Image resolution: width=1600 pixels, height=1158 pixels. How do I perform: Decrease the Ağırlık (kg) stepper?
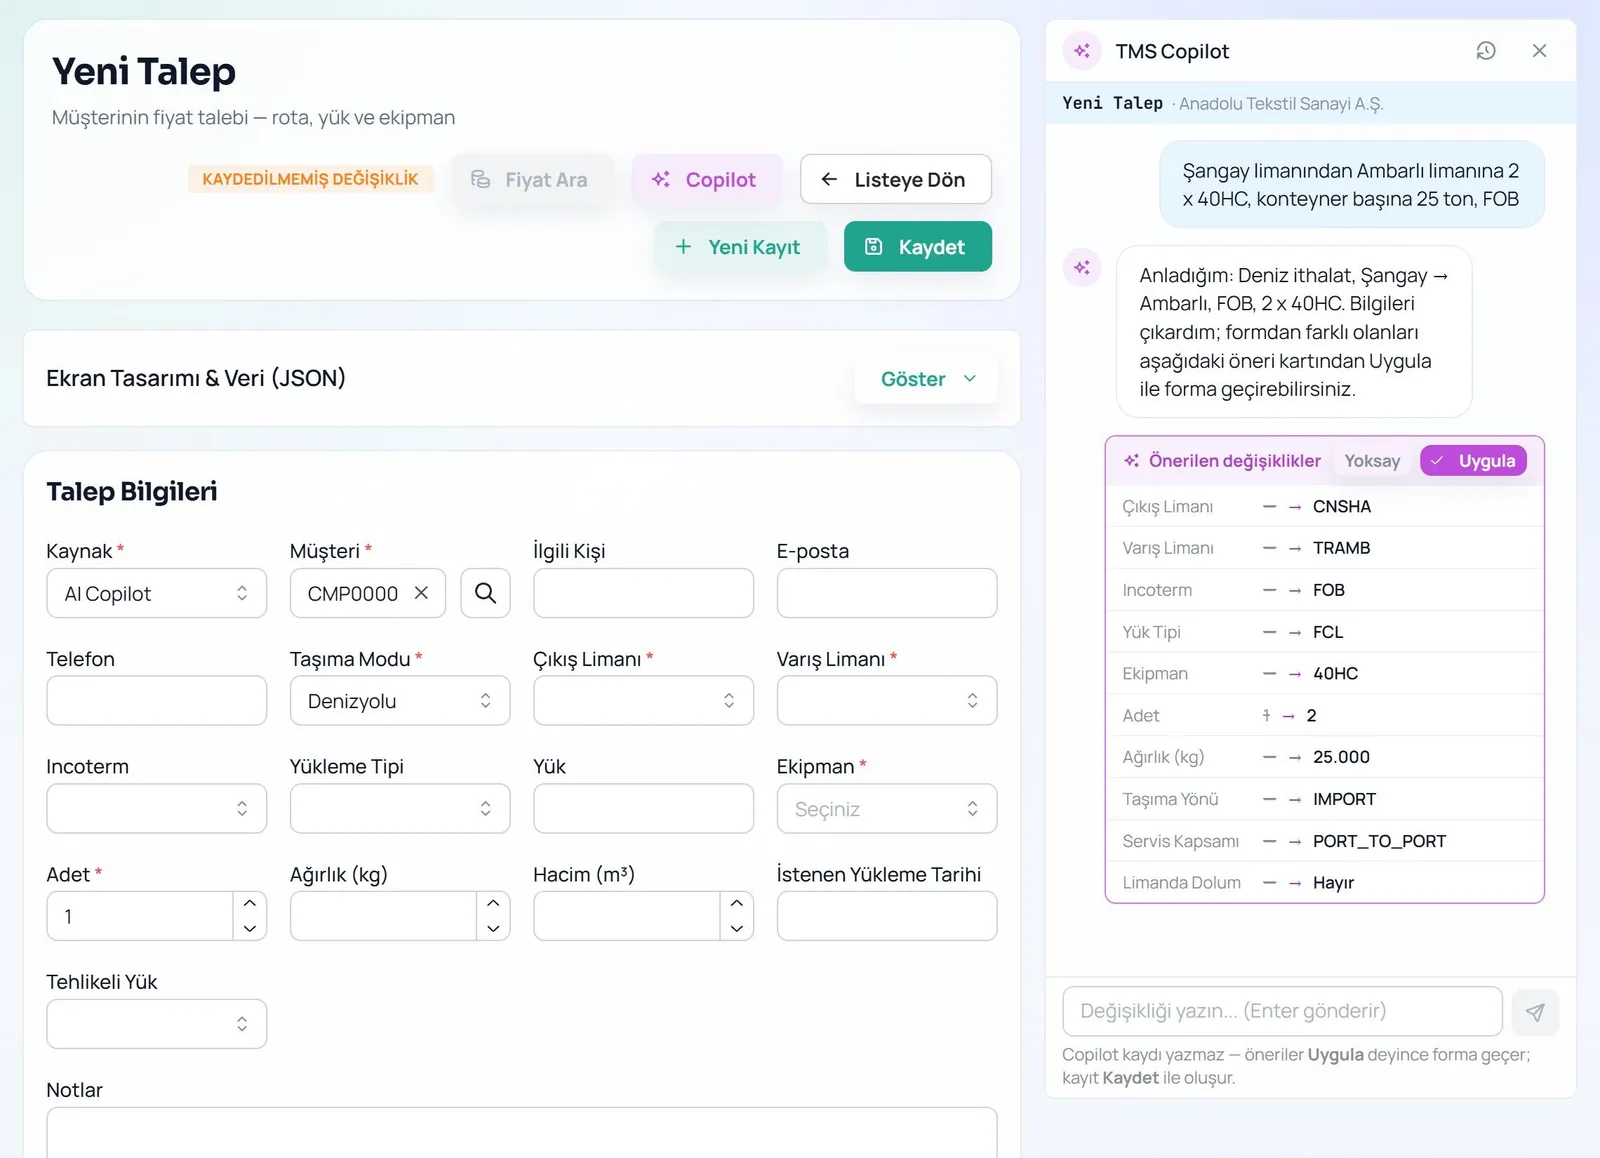coord(493,929)
